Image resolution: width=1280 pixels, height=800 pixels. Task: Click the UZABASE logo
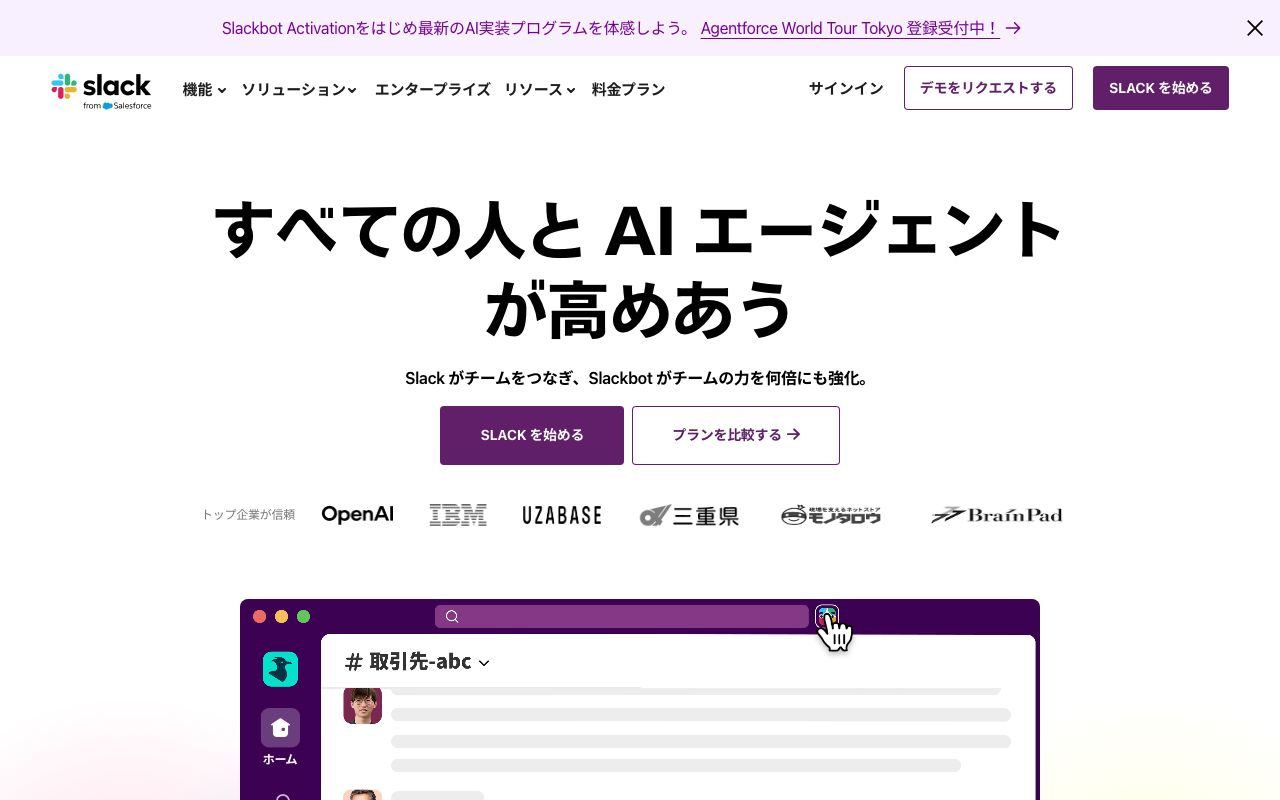(562, 515)
